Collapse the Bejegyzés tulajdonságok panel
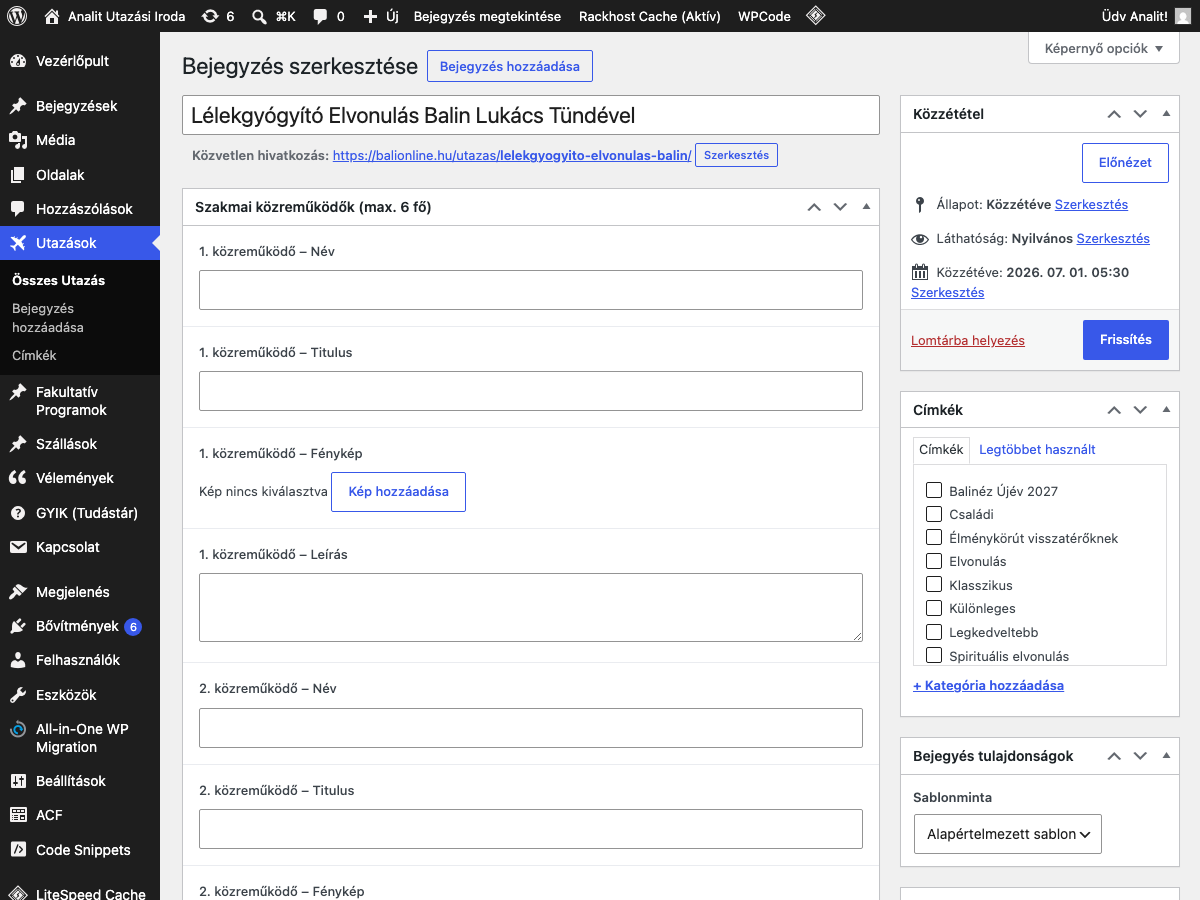1200x900 pixels. (1166, 756)
